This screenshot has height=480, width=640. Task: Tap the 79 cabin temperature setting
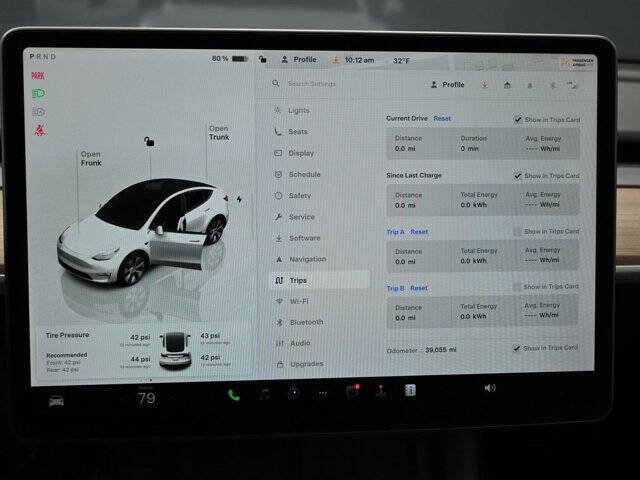(x=147, y=398)
